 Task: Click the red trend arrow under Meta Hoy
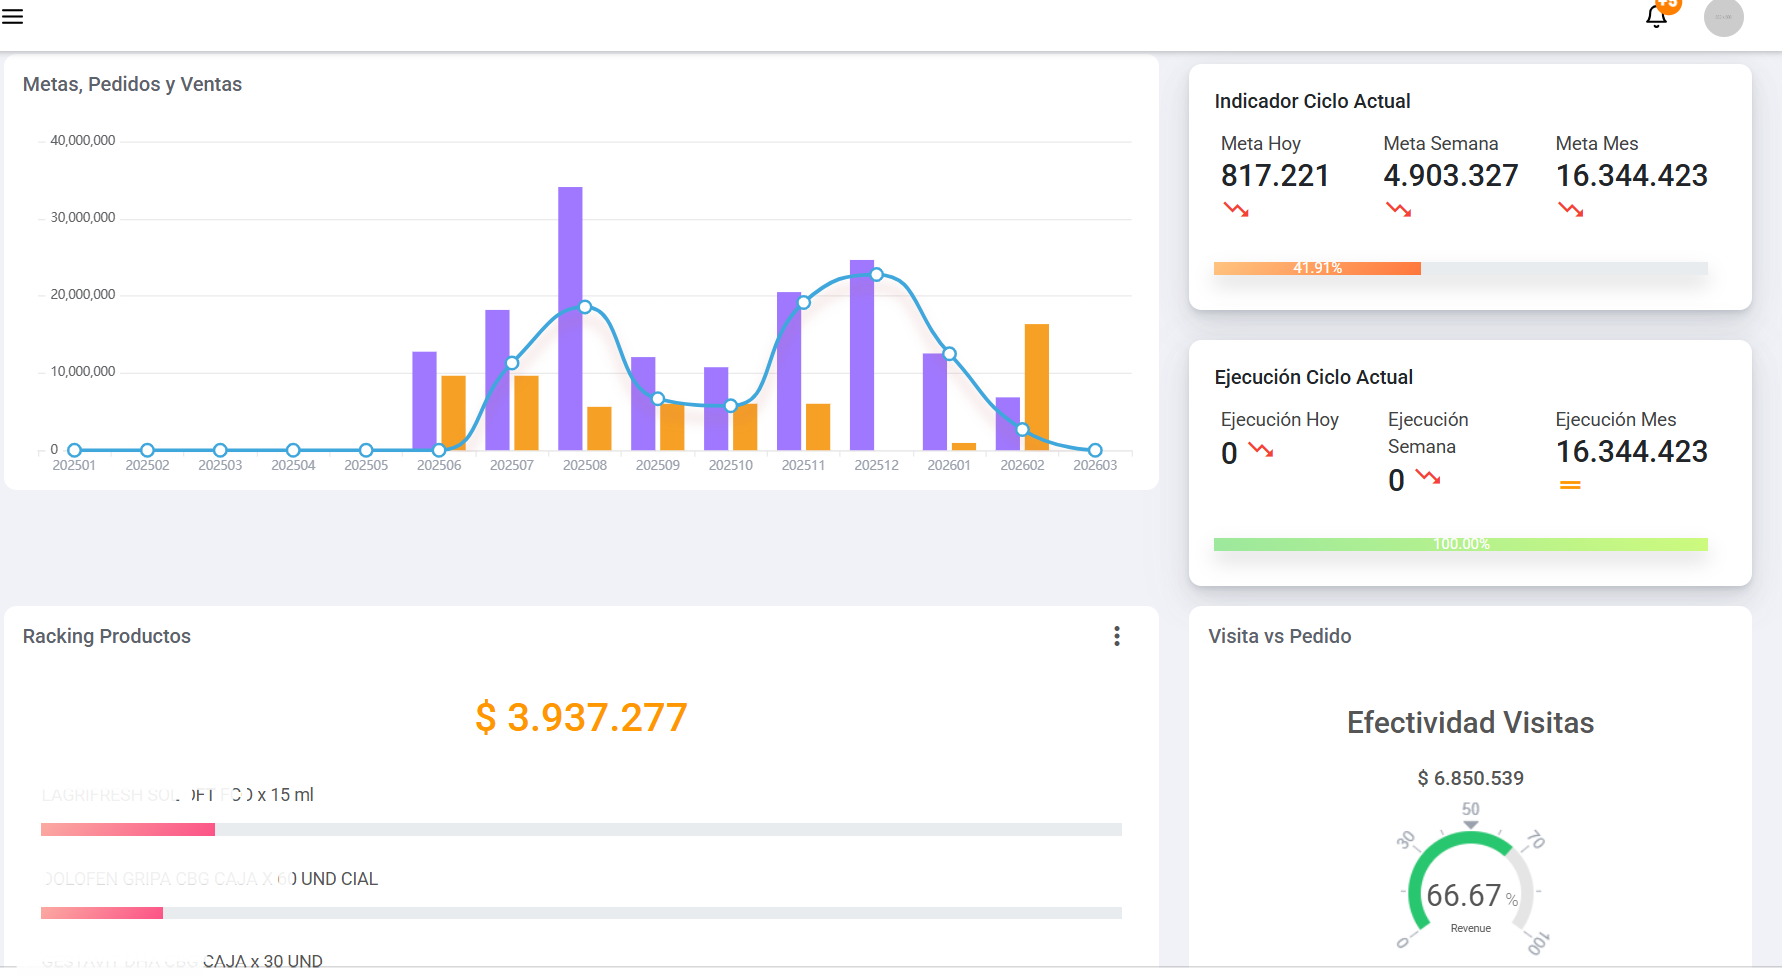(1236, 210)
